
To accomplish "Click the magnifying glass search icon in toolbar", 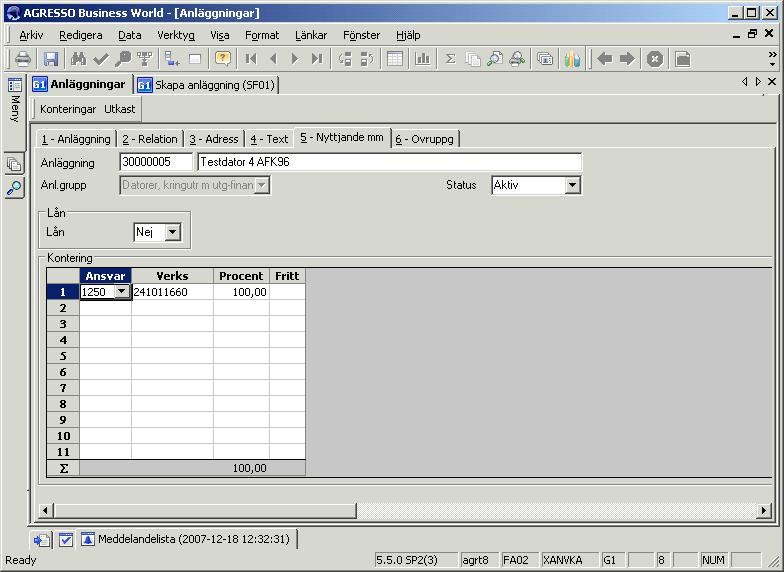I will pyautogui.click(x=122, y=59).
